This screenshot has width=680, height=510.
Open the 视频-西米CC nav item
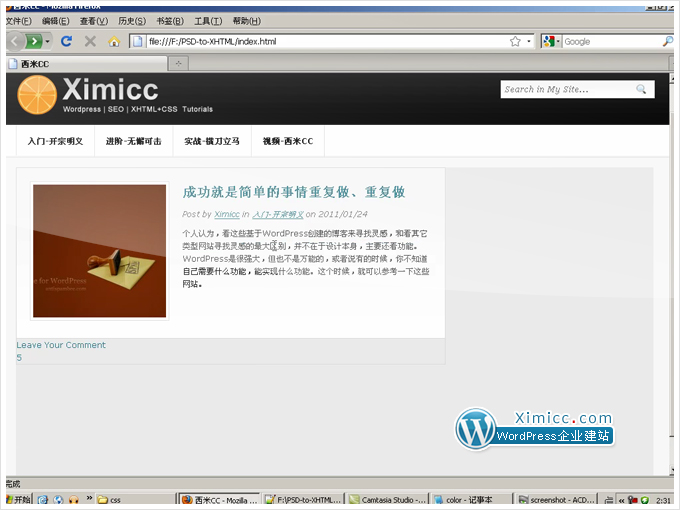(x=288, y=141)
